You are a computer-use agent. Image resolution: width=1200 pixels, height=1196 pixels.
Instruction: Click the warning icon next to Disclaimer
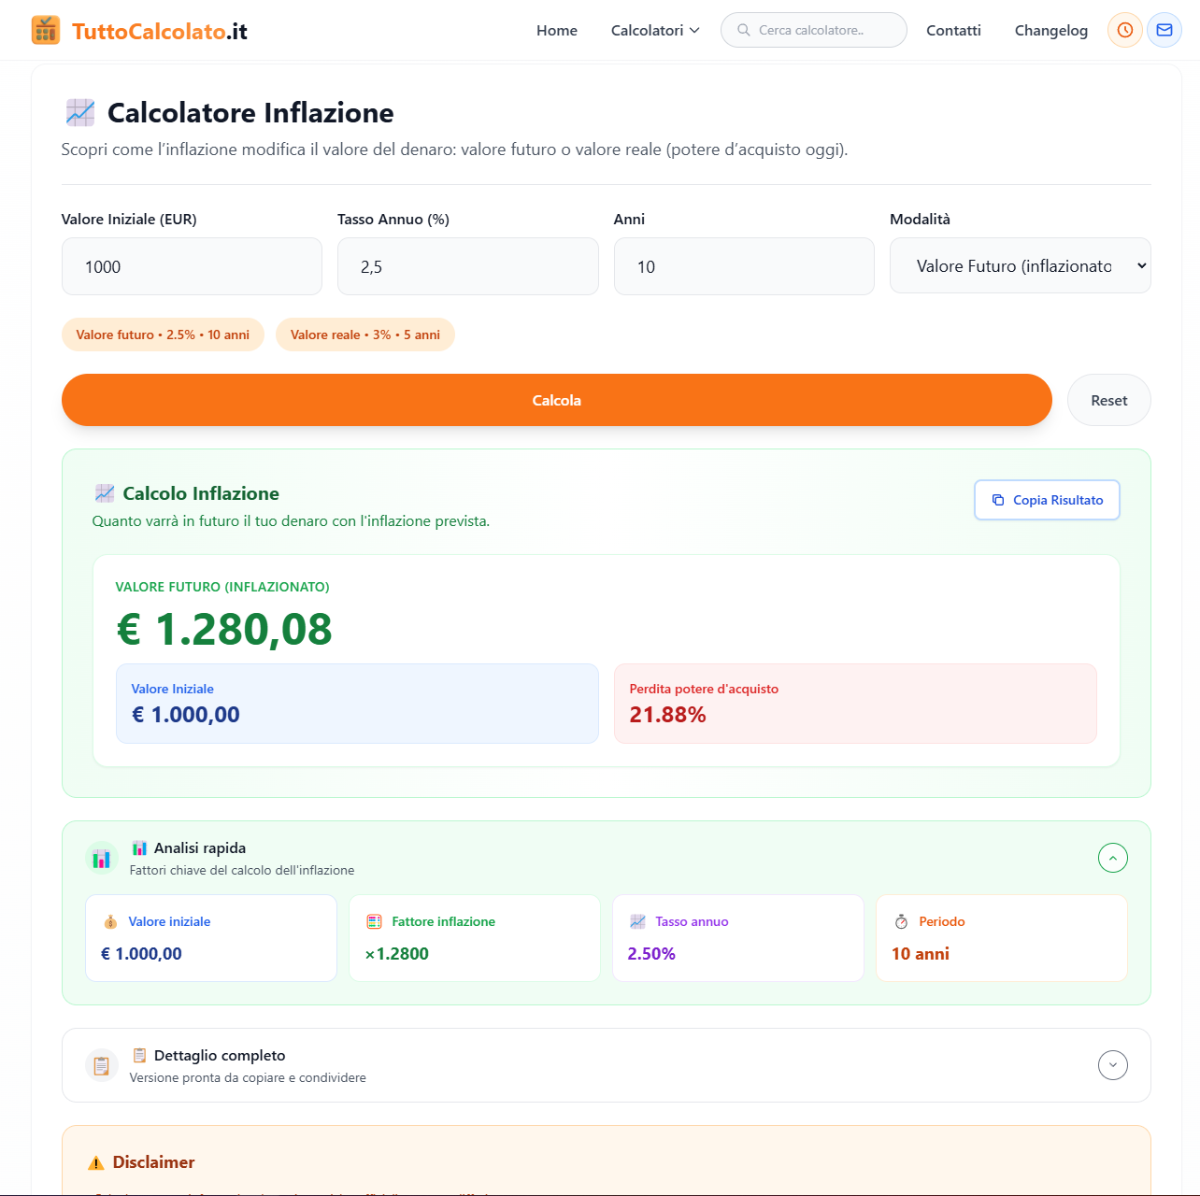tap(96, 1163)
